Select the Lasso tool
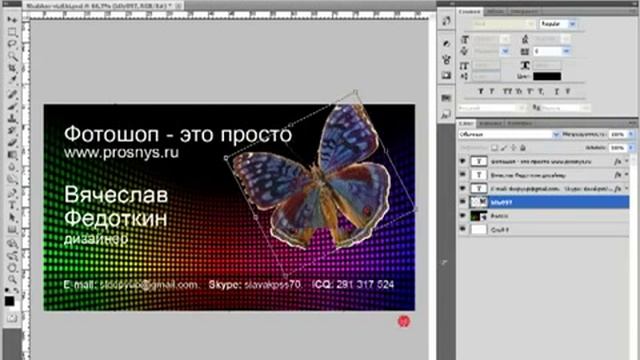Viewport: 640px width, 360px height. (12, 43)
